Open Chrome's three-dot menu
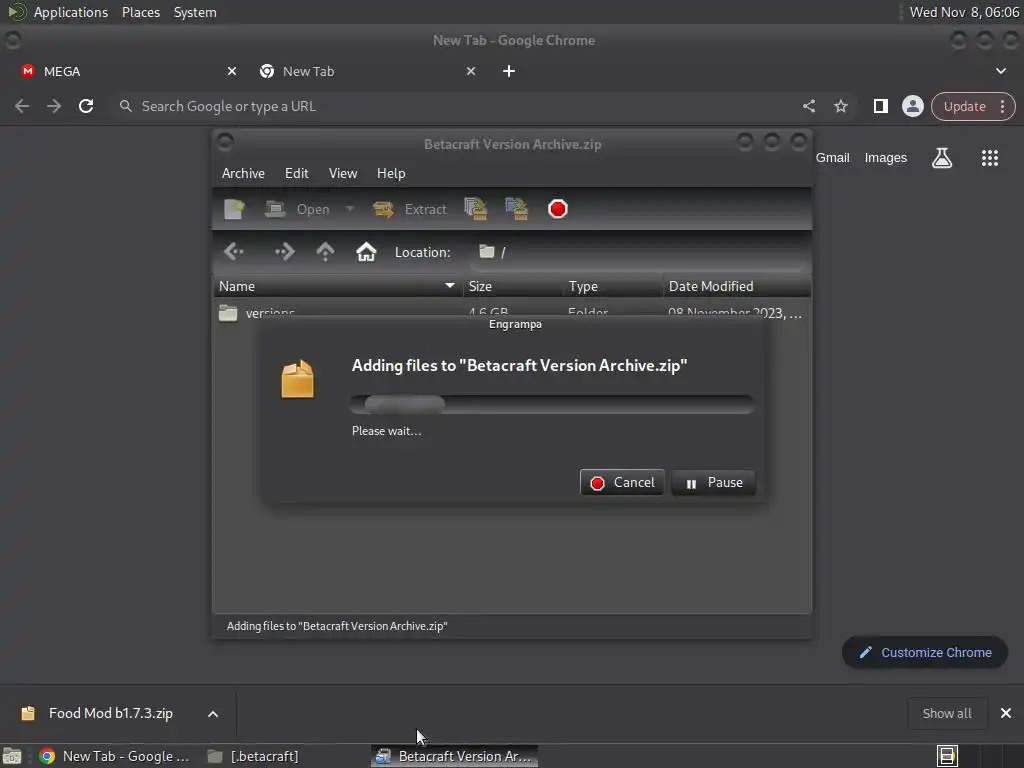 (x=1002, y=106)
